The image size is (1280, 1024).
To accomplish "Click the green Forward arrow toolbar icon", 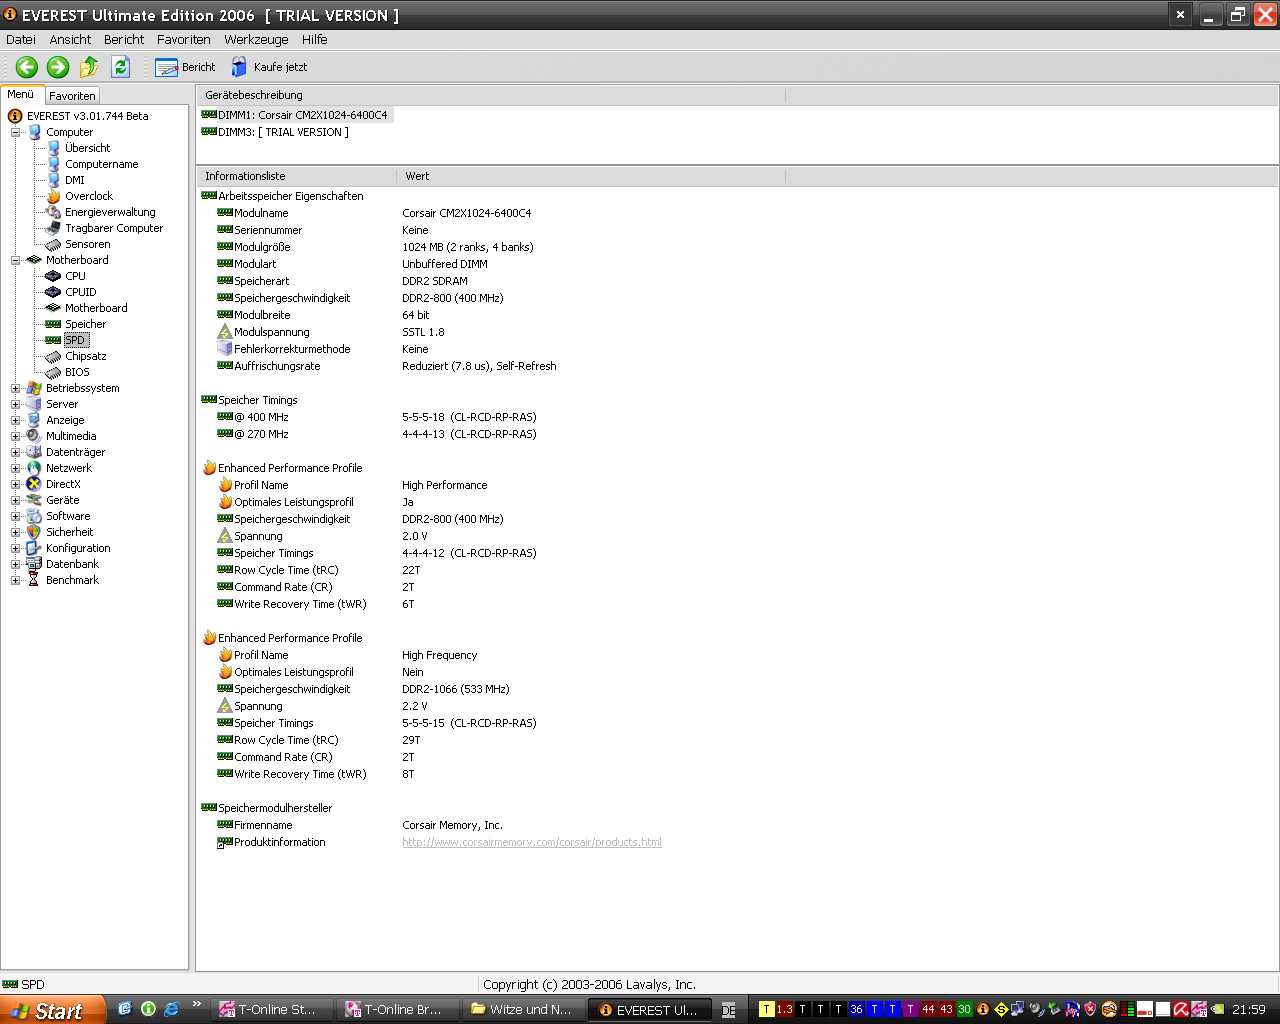I will [x=58, y=67].
